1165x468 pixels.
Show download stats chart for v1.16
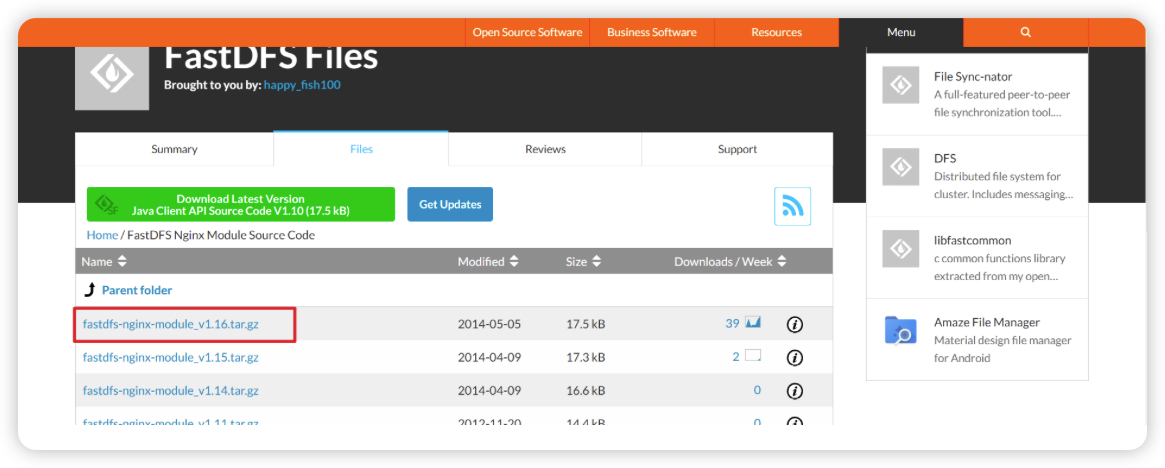[x=753, y=323]
